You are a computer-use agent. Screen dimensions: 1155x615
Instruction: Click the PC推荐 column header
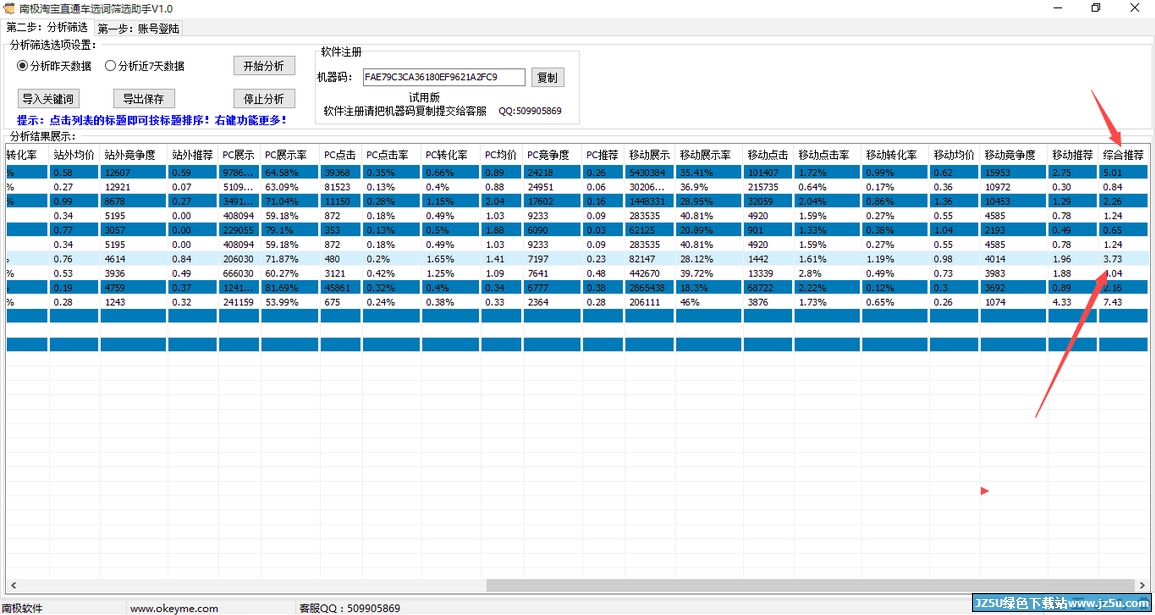tap(603, 155)
